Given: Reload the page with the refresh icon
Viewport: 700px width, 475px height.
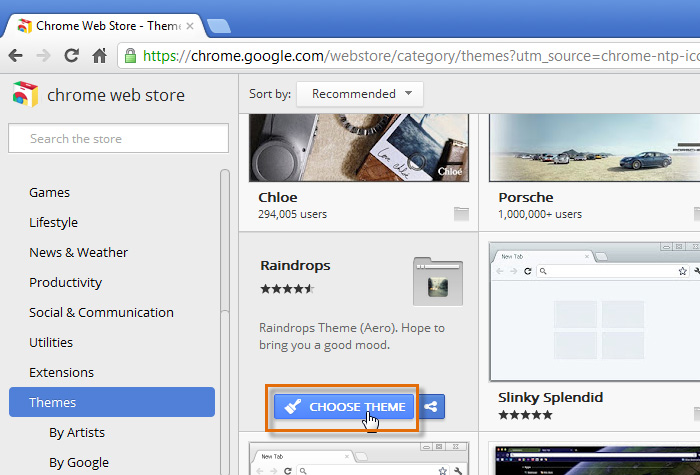Looking at the screenshot, I should 71,55.
